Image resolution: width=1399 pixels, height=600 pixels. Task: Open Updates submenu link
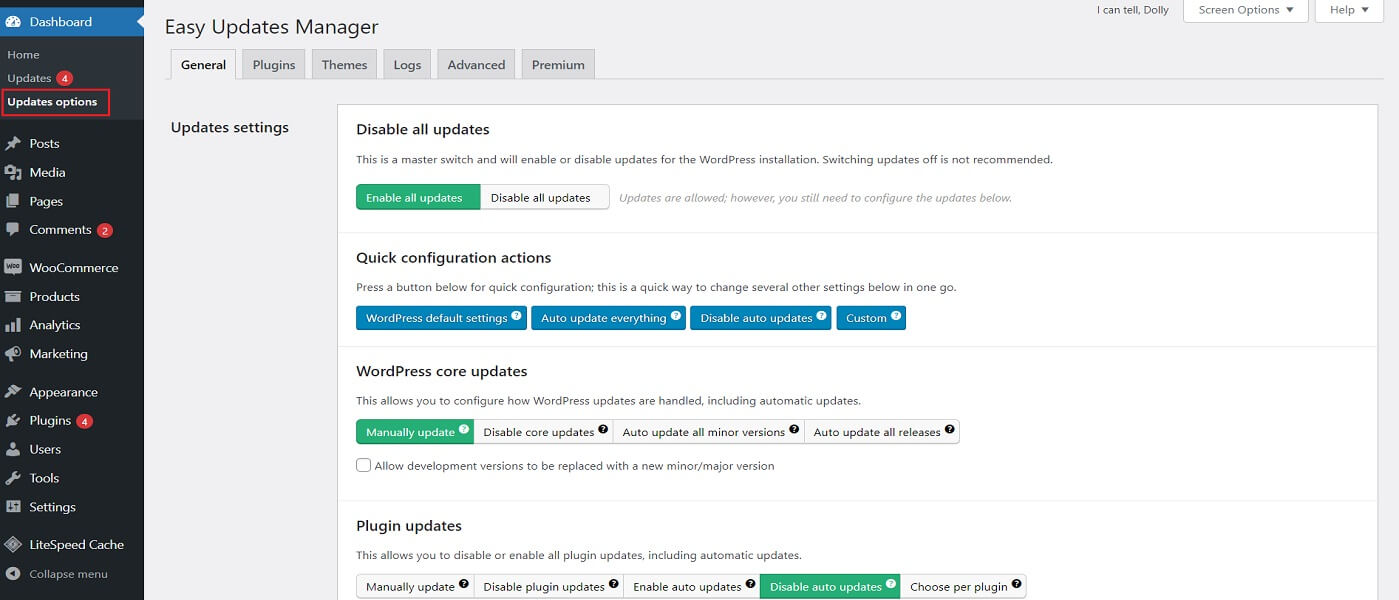29,78
